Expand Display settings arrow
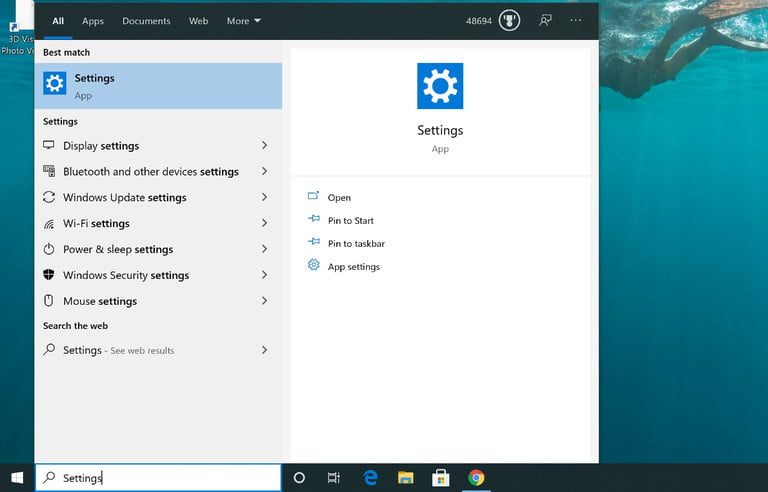This screenshot has width=768, height=492. tap(264, 145)
